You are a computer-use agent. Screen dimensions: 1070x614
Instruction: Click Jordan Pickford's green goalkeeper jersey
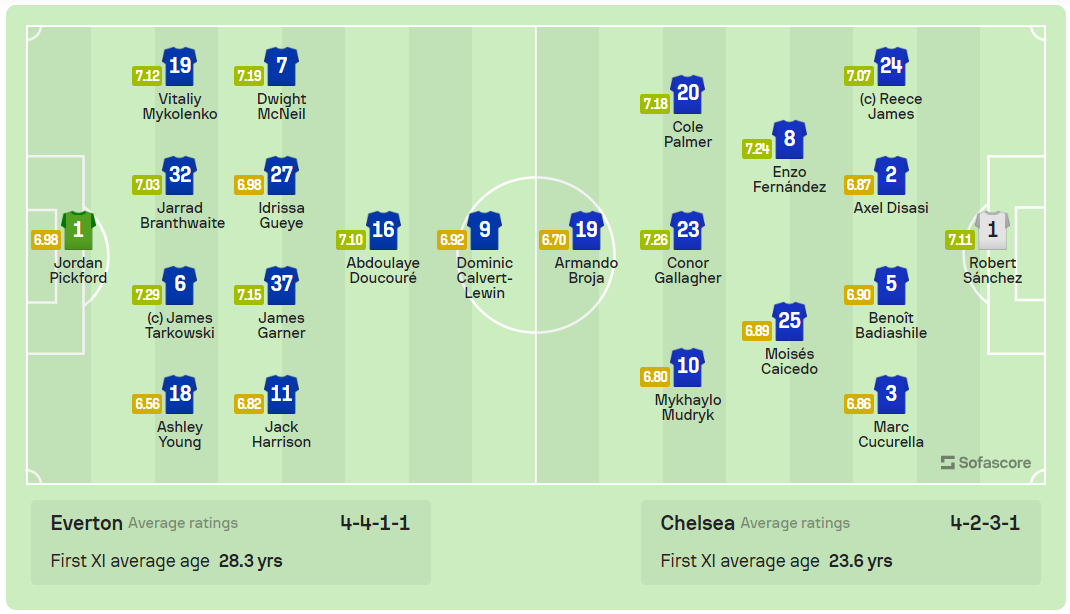pyautogui.click(x=78, y=230)
